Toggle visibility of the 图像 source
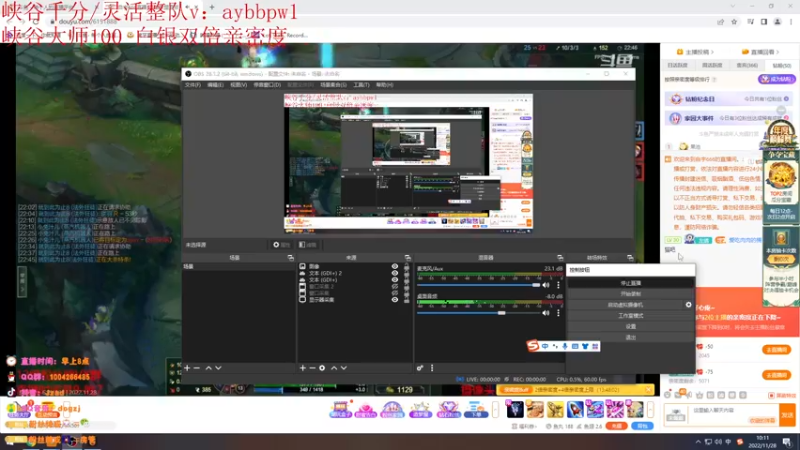Image resolution: width=800 pixels, height=450 pixels. (x=394, y=266)
